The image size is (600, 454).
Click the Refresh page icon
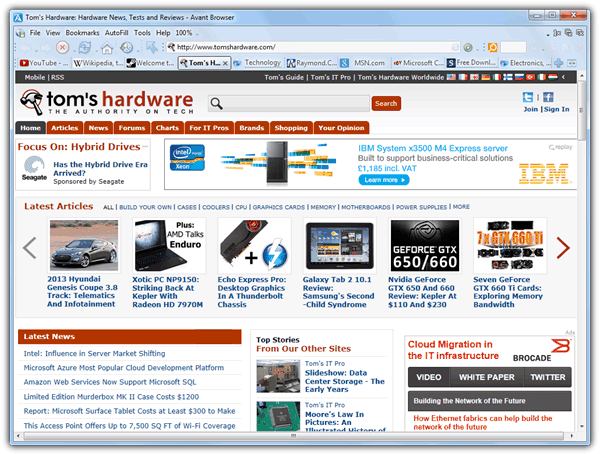point(84,47)
